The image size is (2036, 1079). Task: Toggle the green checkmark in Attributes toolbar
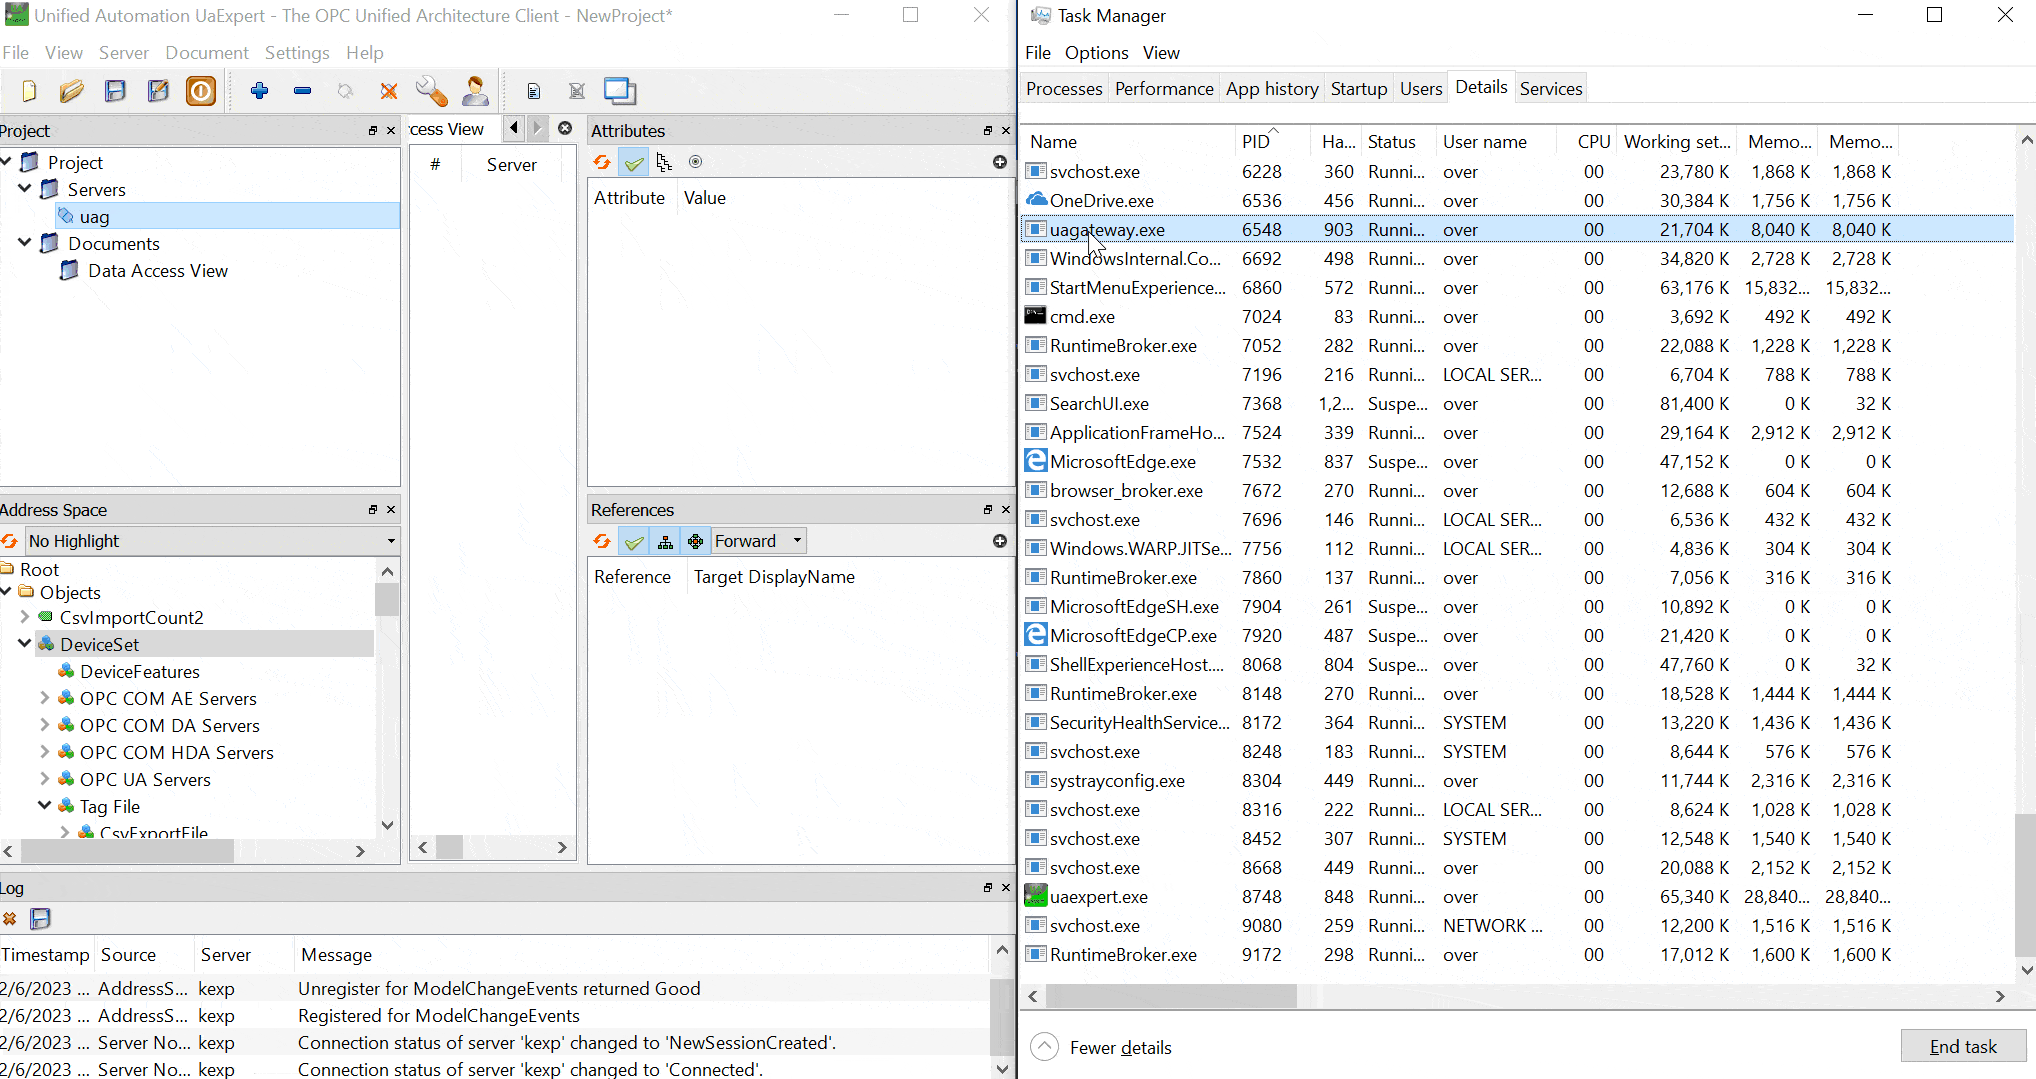pos(634,162)
